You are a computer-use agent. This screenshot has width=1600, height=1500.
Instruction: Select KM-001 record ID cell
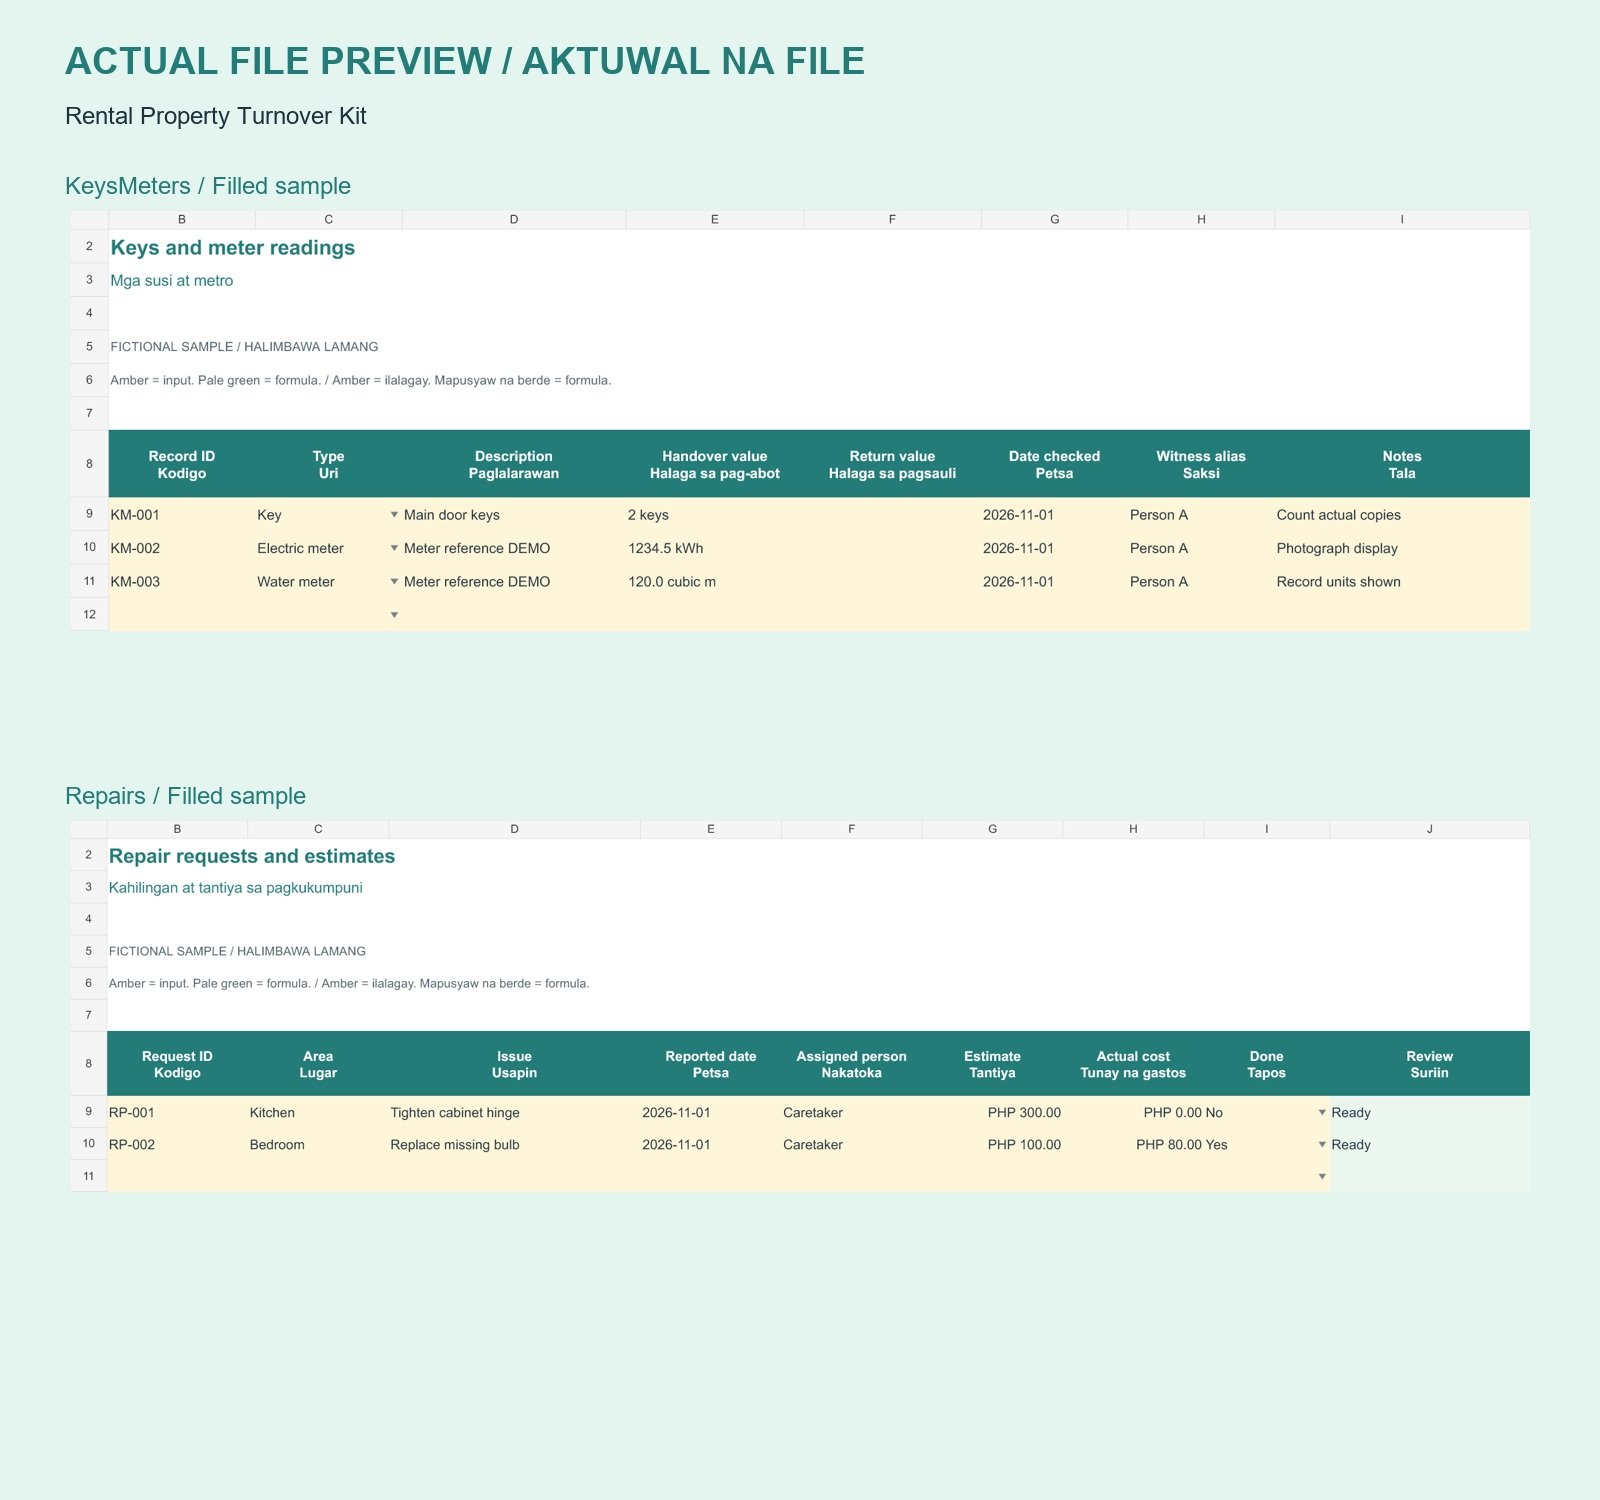(181, 515)
